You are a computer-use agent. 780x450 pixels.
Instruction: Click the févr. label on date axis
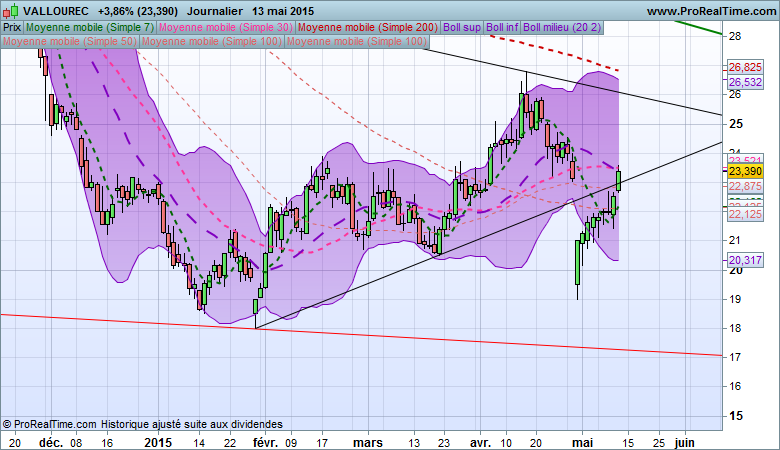click(x=265, y=443)
